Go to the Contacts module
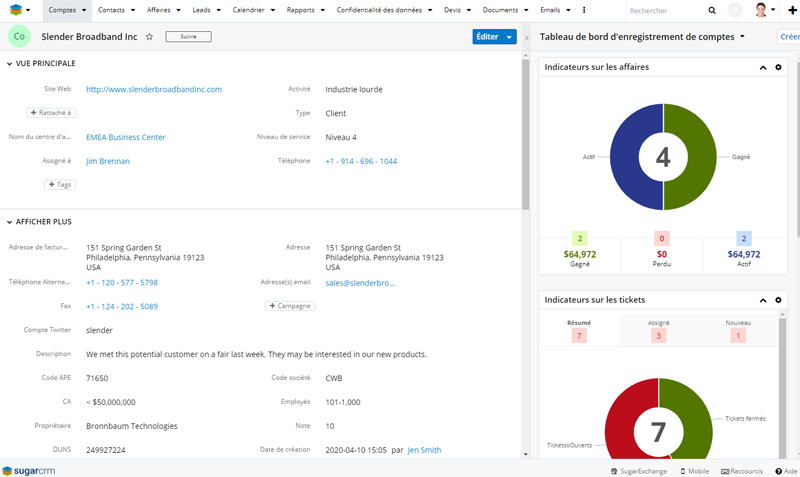Viewport: 800px width, 477px height. tap(111, 10)
